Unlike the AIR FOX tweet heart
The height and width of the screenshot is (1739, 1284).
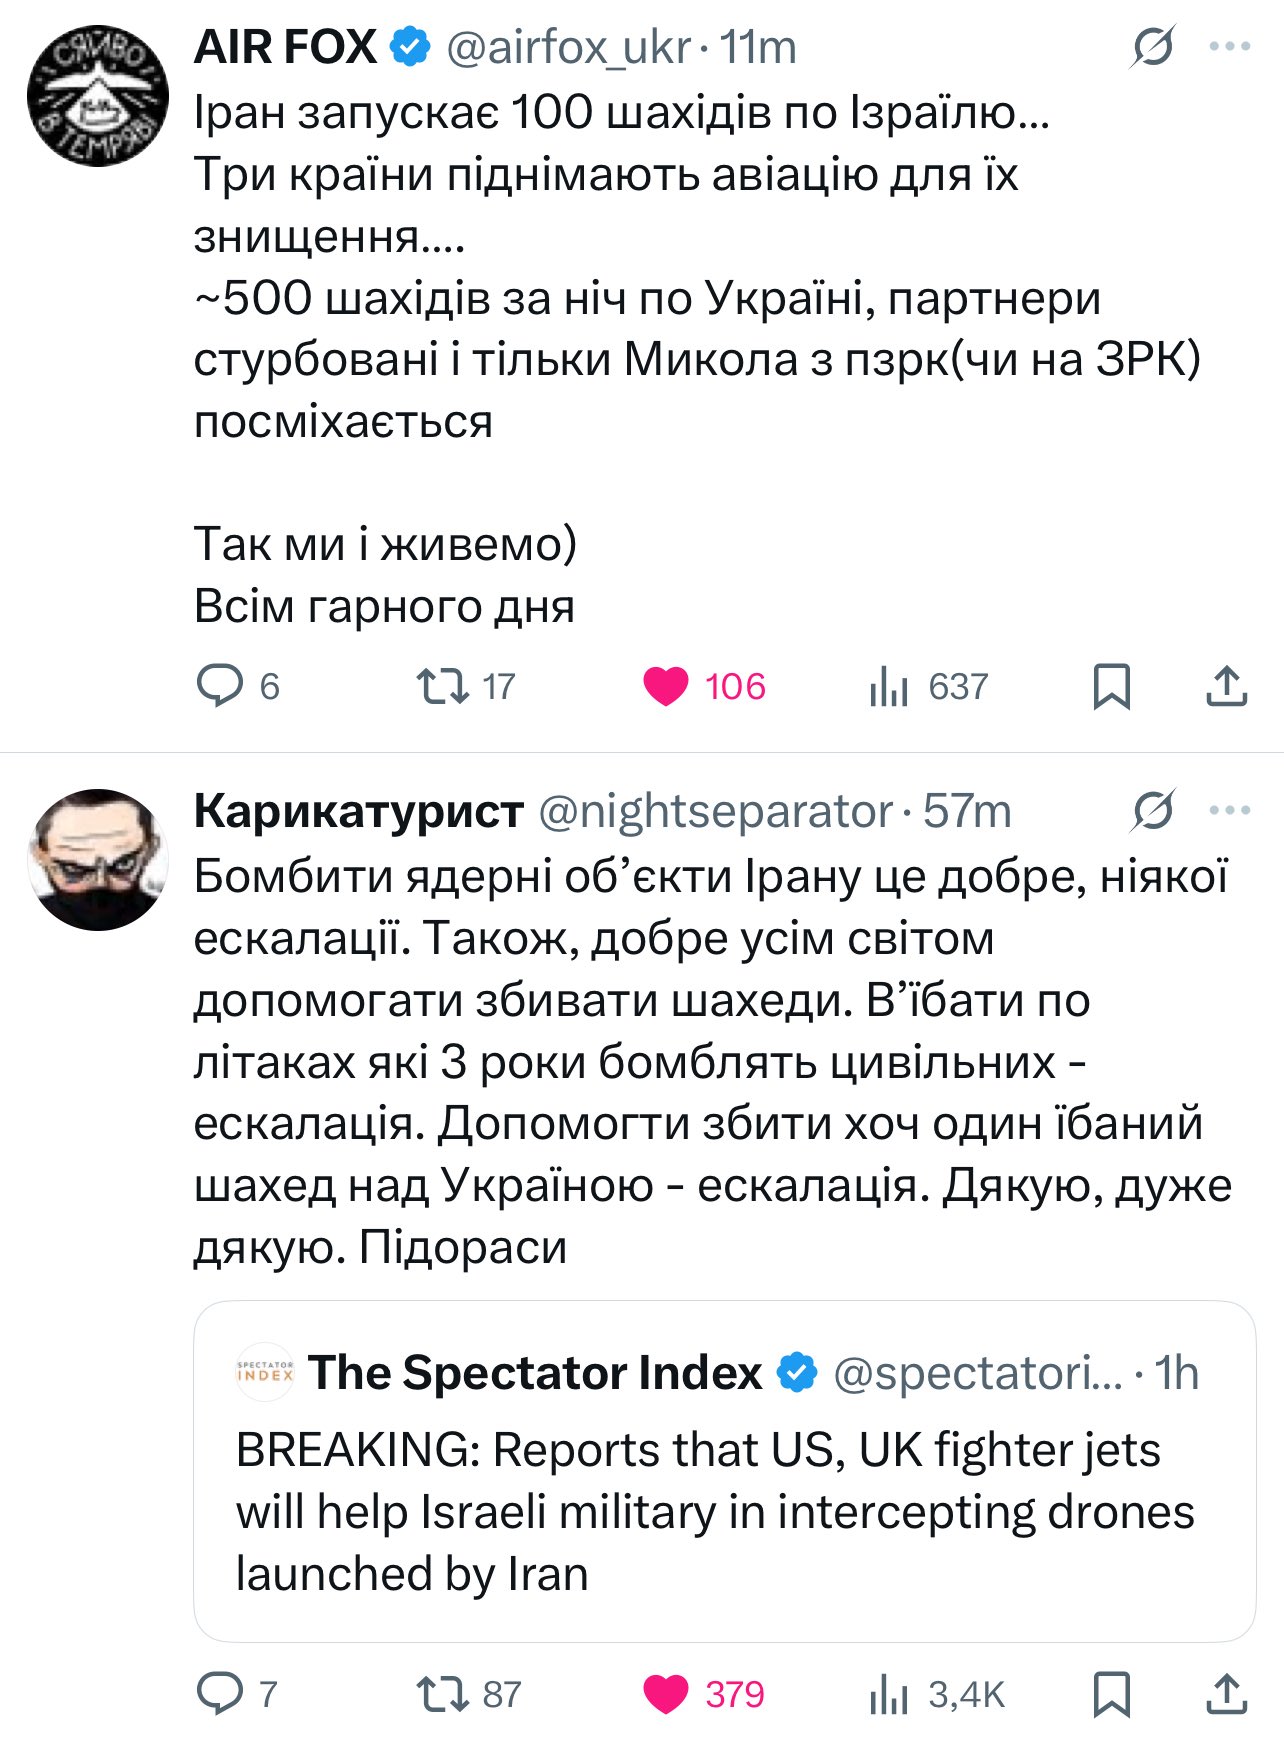click(x=666, y=686)
